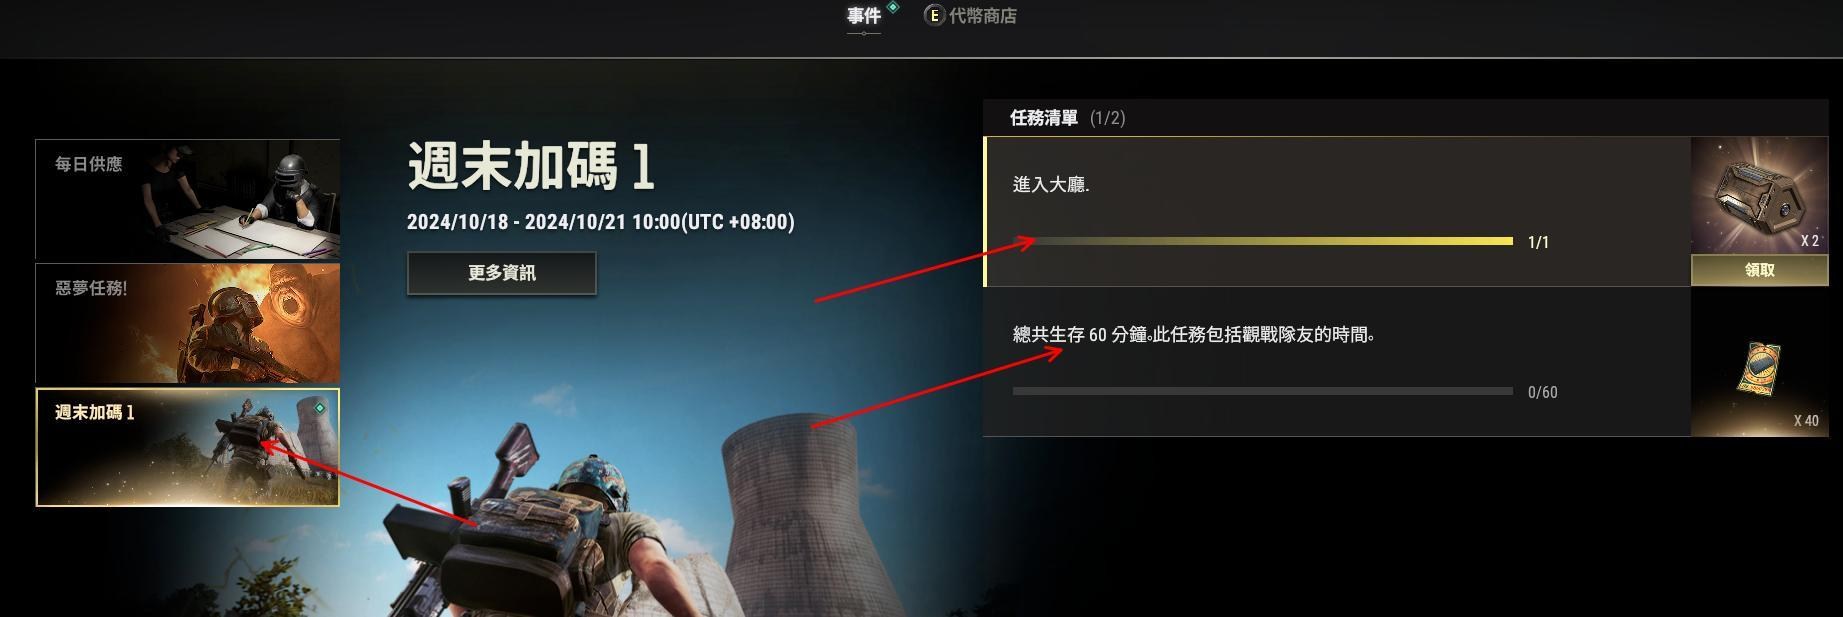Open the 事件 events tab
Image resolution: width=1843 pixels, height=617 pixels.
864,16
